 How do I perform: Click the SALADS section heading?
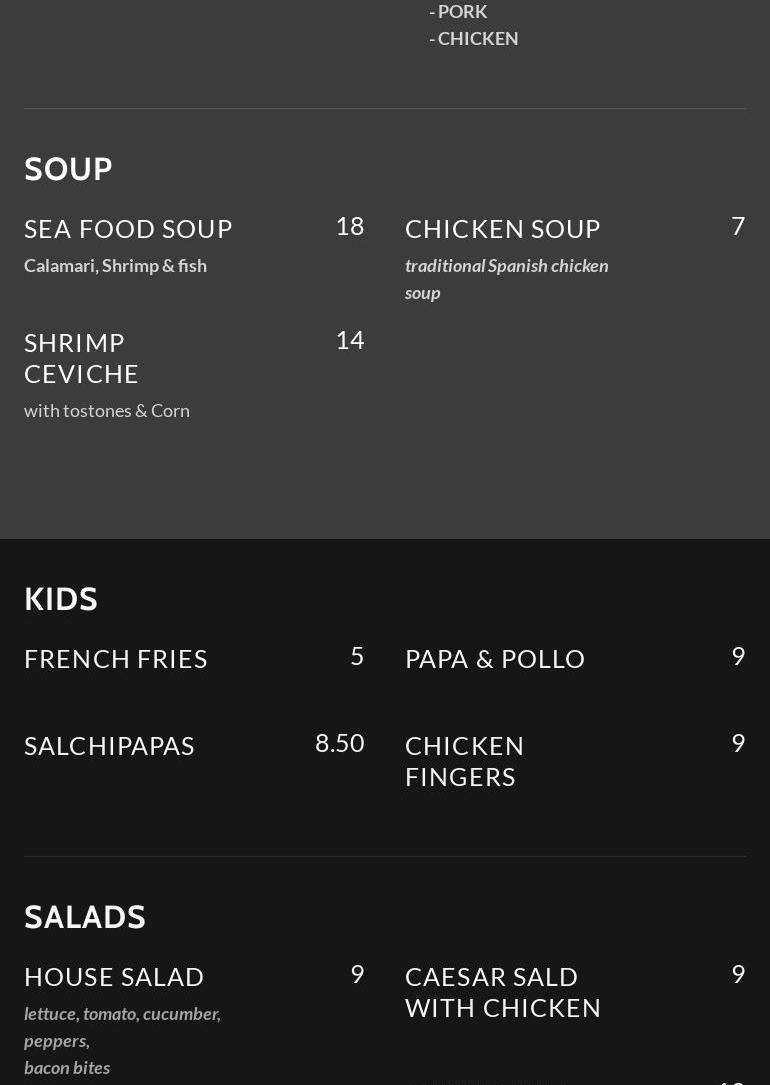click(x=85, y=917)
